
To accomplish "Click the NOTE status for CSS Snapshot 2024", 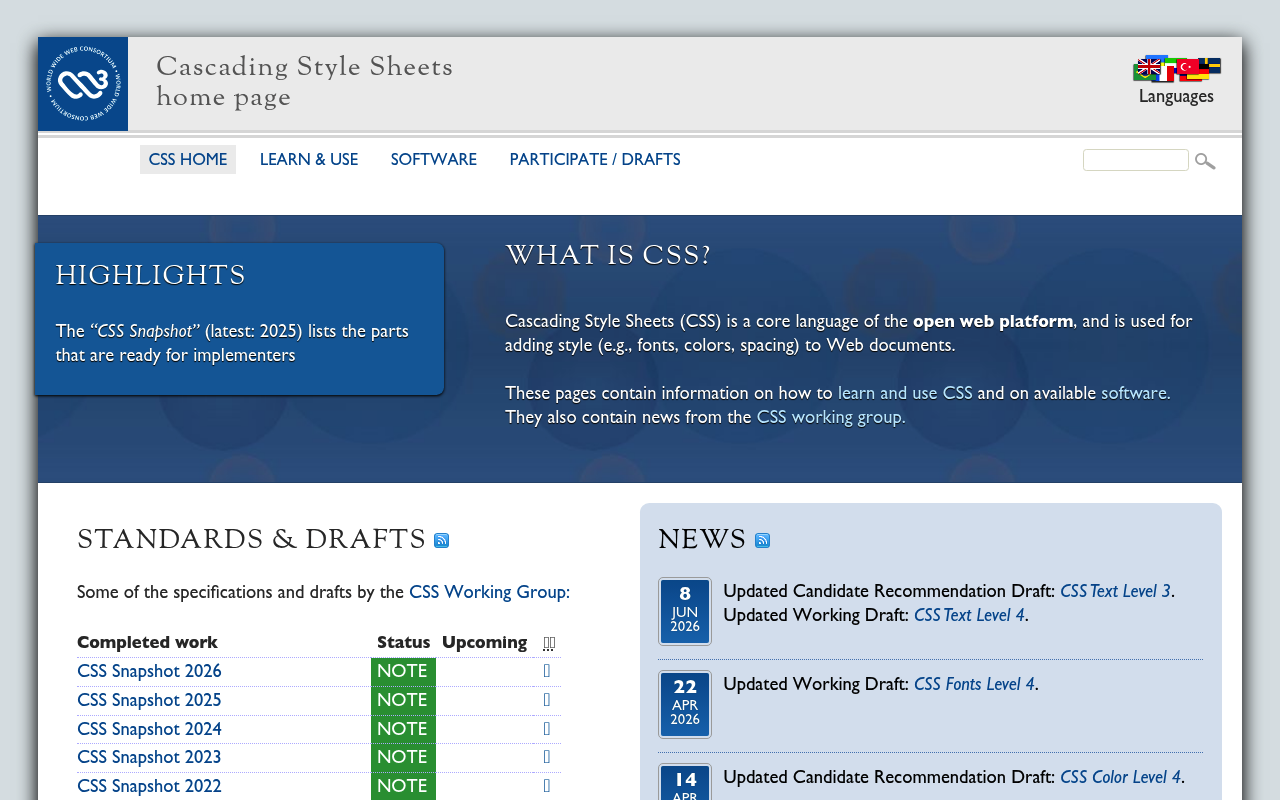I will tap(403, 729).
